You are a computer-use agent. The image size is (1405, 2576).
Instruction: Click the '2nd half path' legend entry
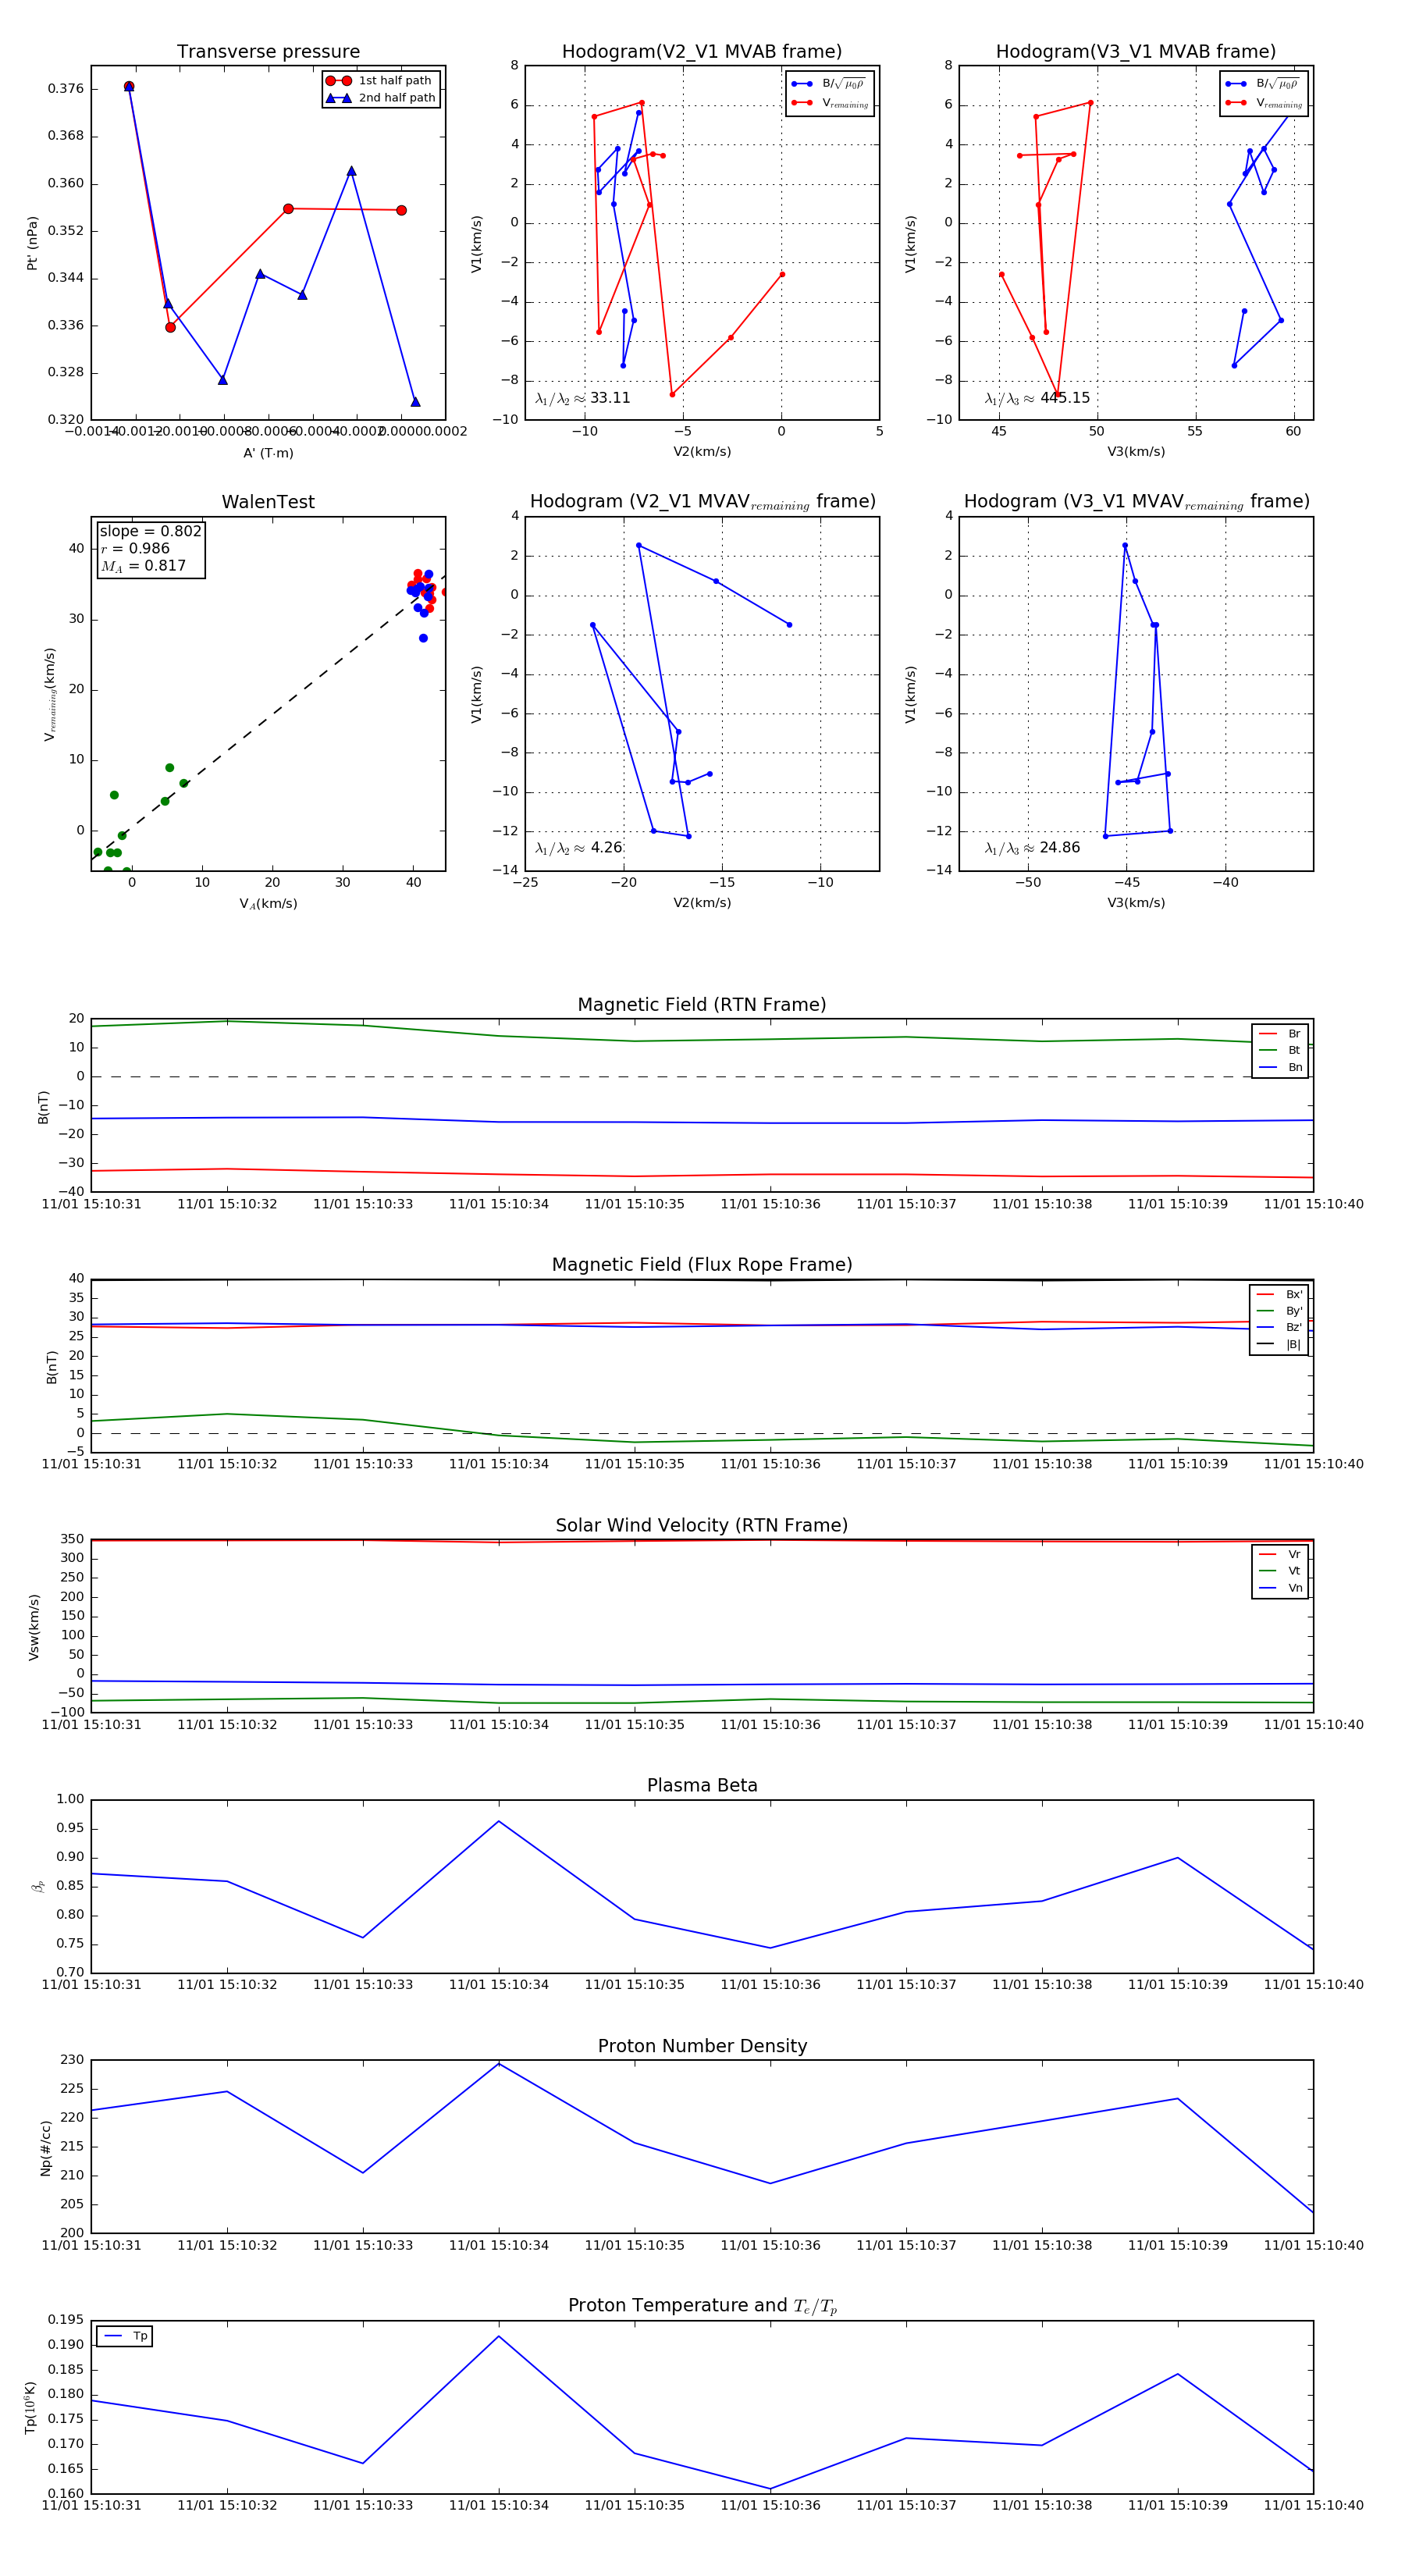coord(381,98)
